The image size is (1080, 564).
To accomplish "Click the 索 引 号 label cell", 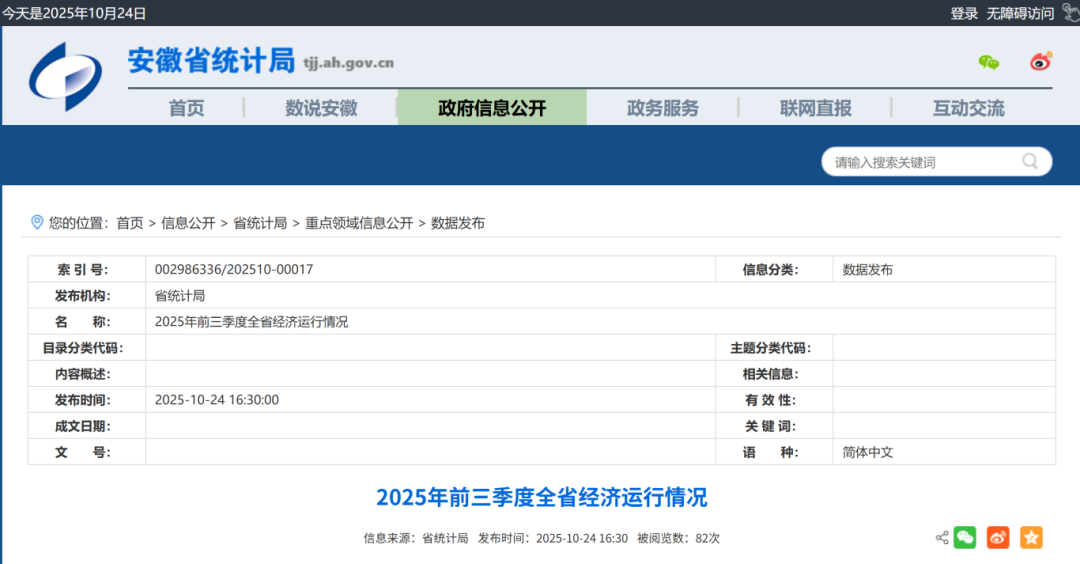I will point(86,269).
